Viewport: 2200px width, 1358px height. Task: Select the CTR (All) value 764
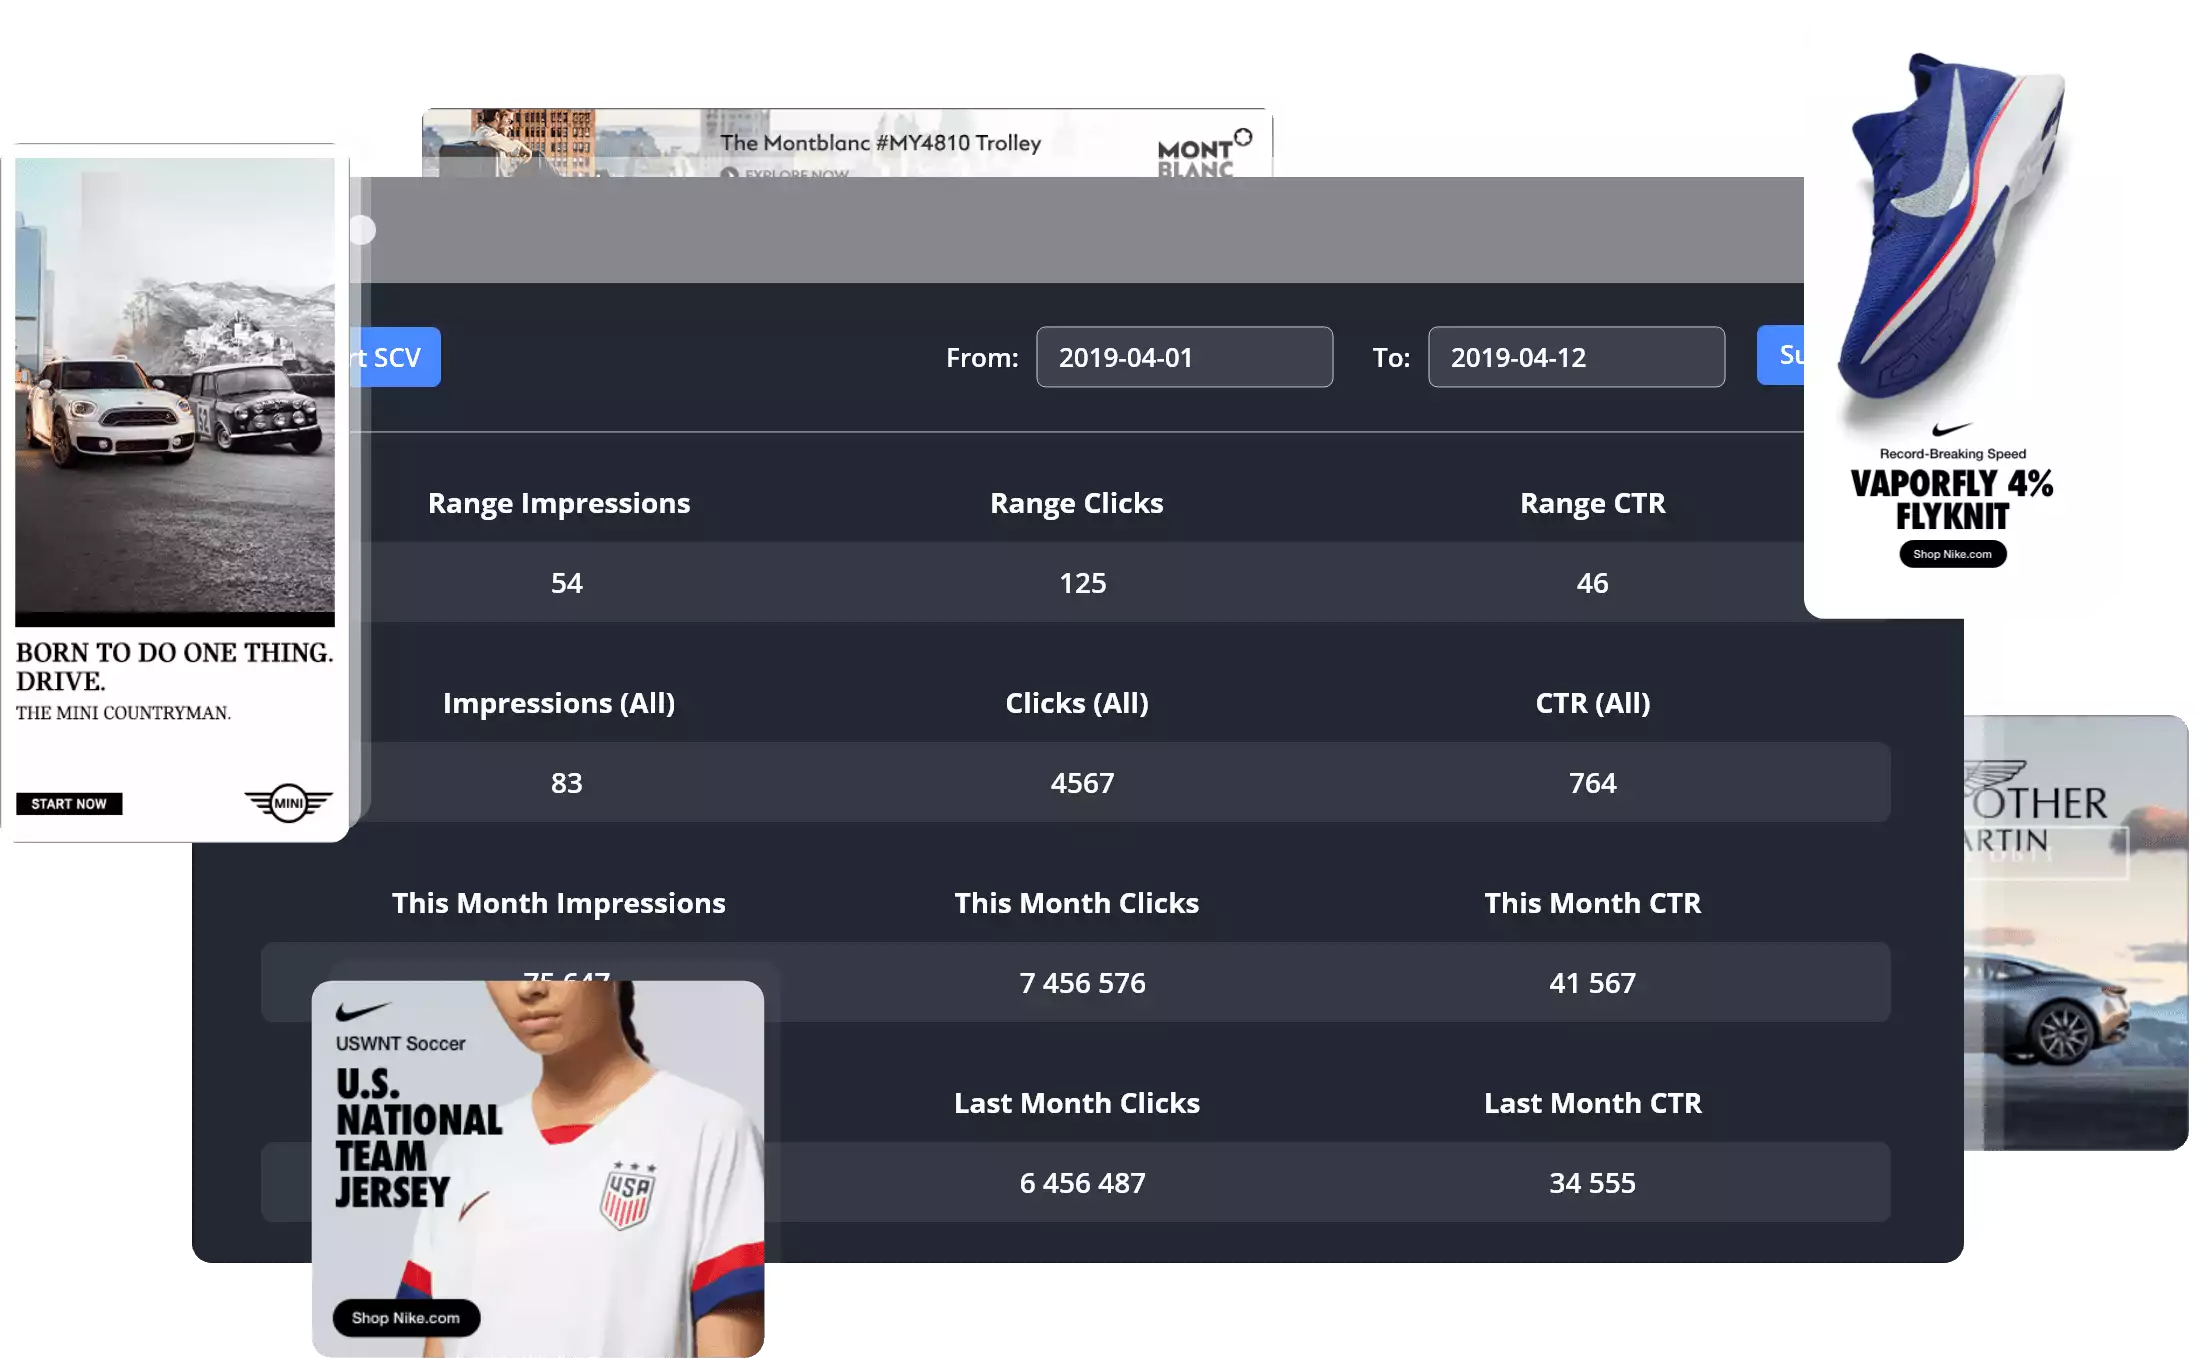pos(1592,783)
